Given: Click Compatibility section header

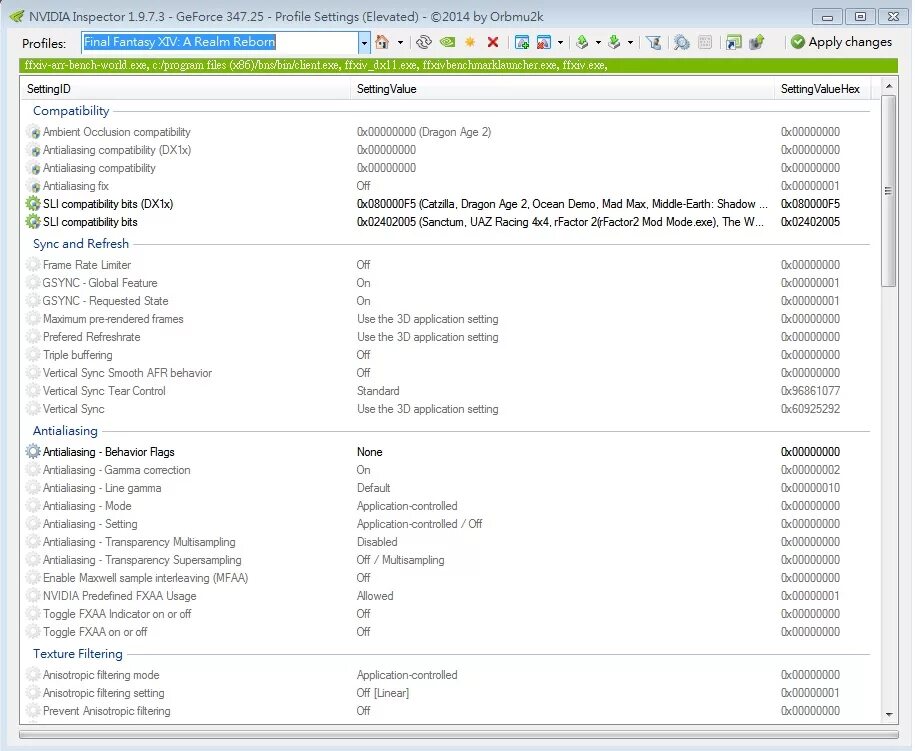Looking at the screenshot, I should tap(71, 111).
